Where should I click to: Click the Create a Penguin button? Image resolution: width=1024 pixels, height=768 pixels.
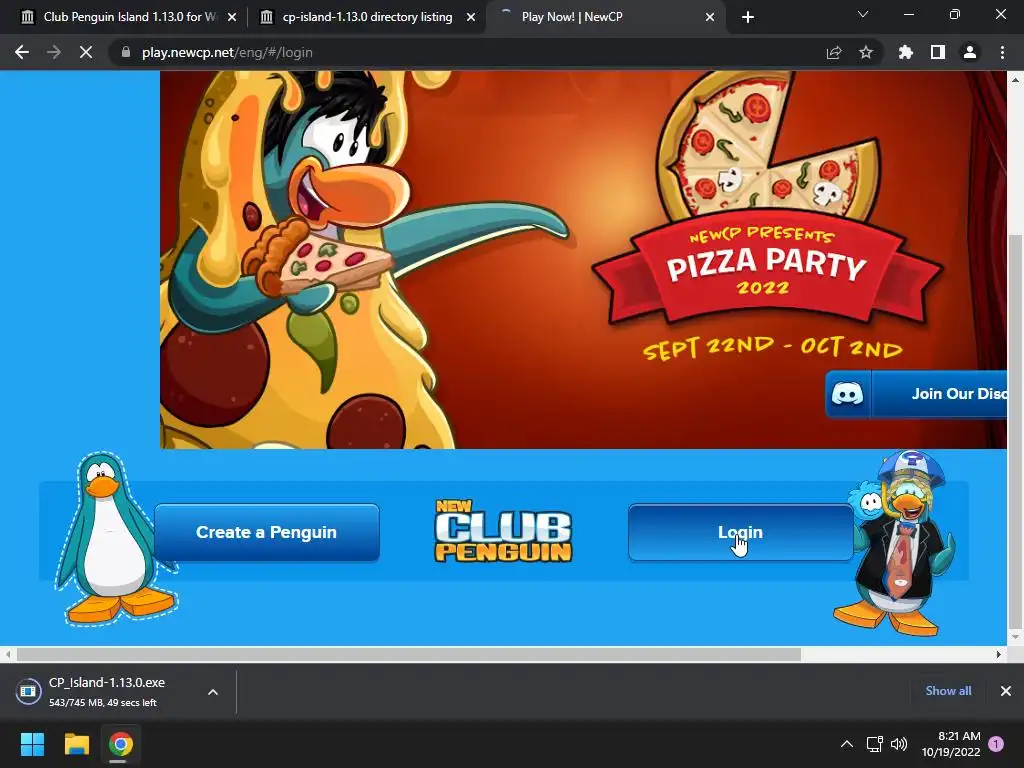[x=266, y=532]
